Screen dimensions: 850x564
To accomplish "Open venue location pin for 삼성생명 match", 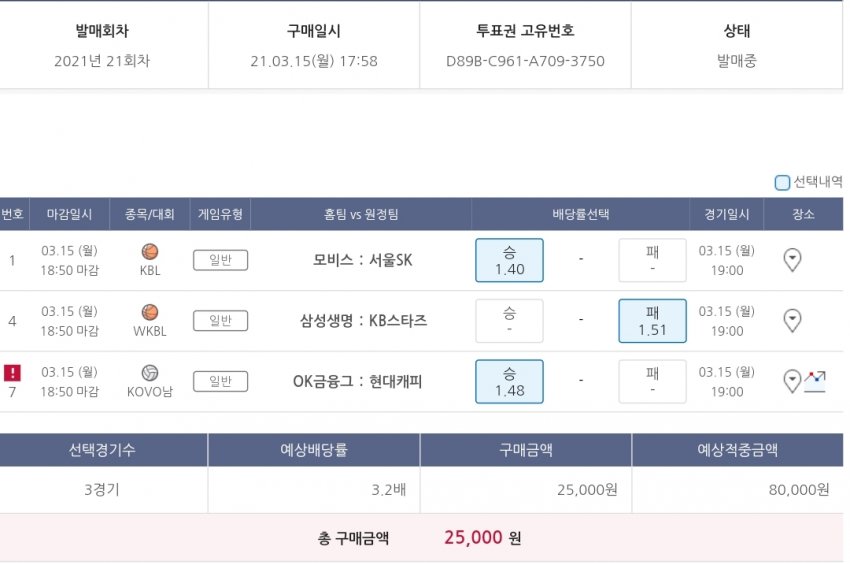I will [792, 321].
